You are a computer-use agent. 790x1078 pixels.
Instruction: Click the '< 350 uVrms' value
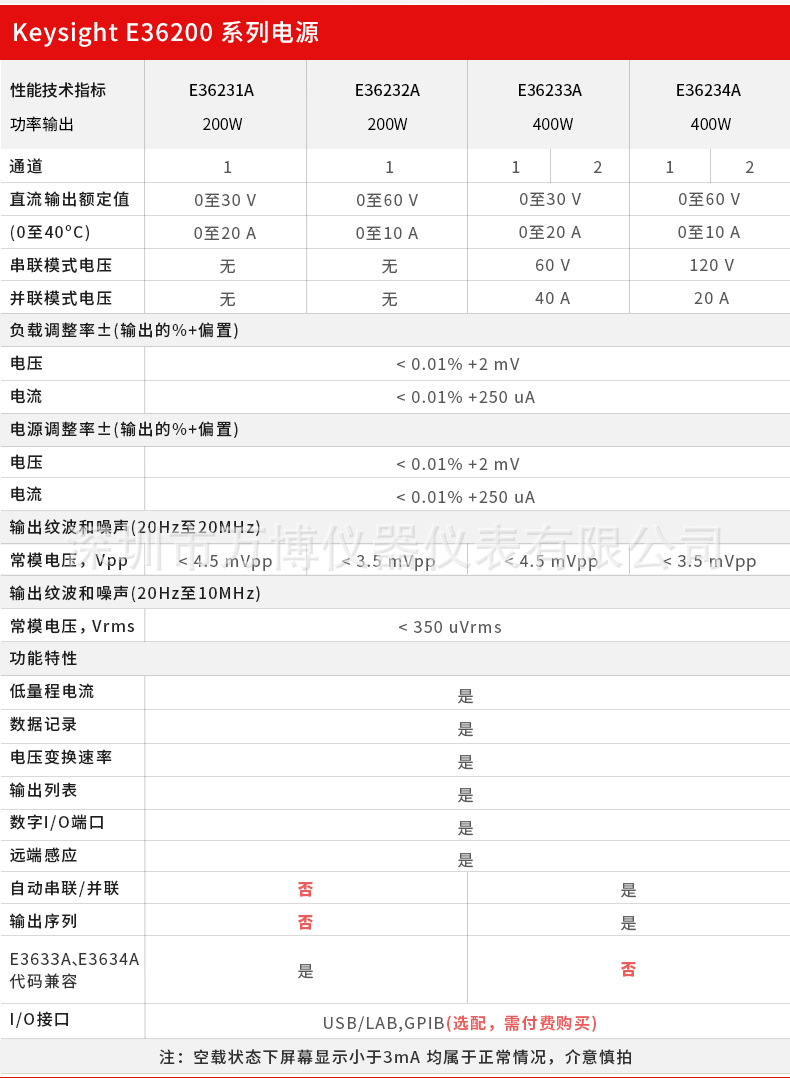450,627
